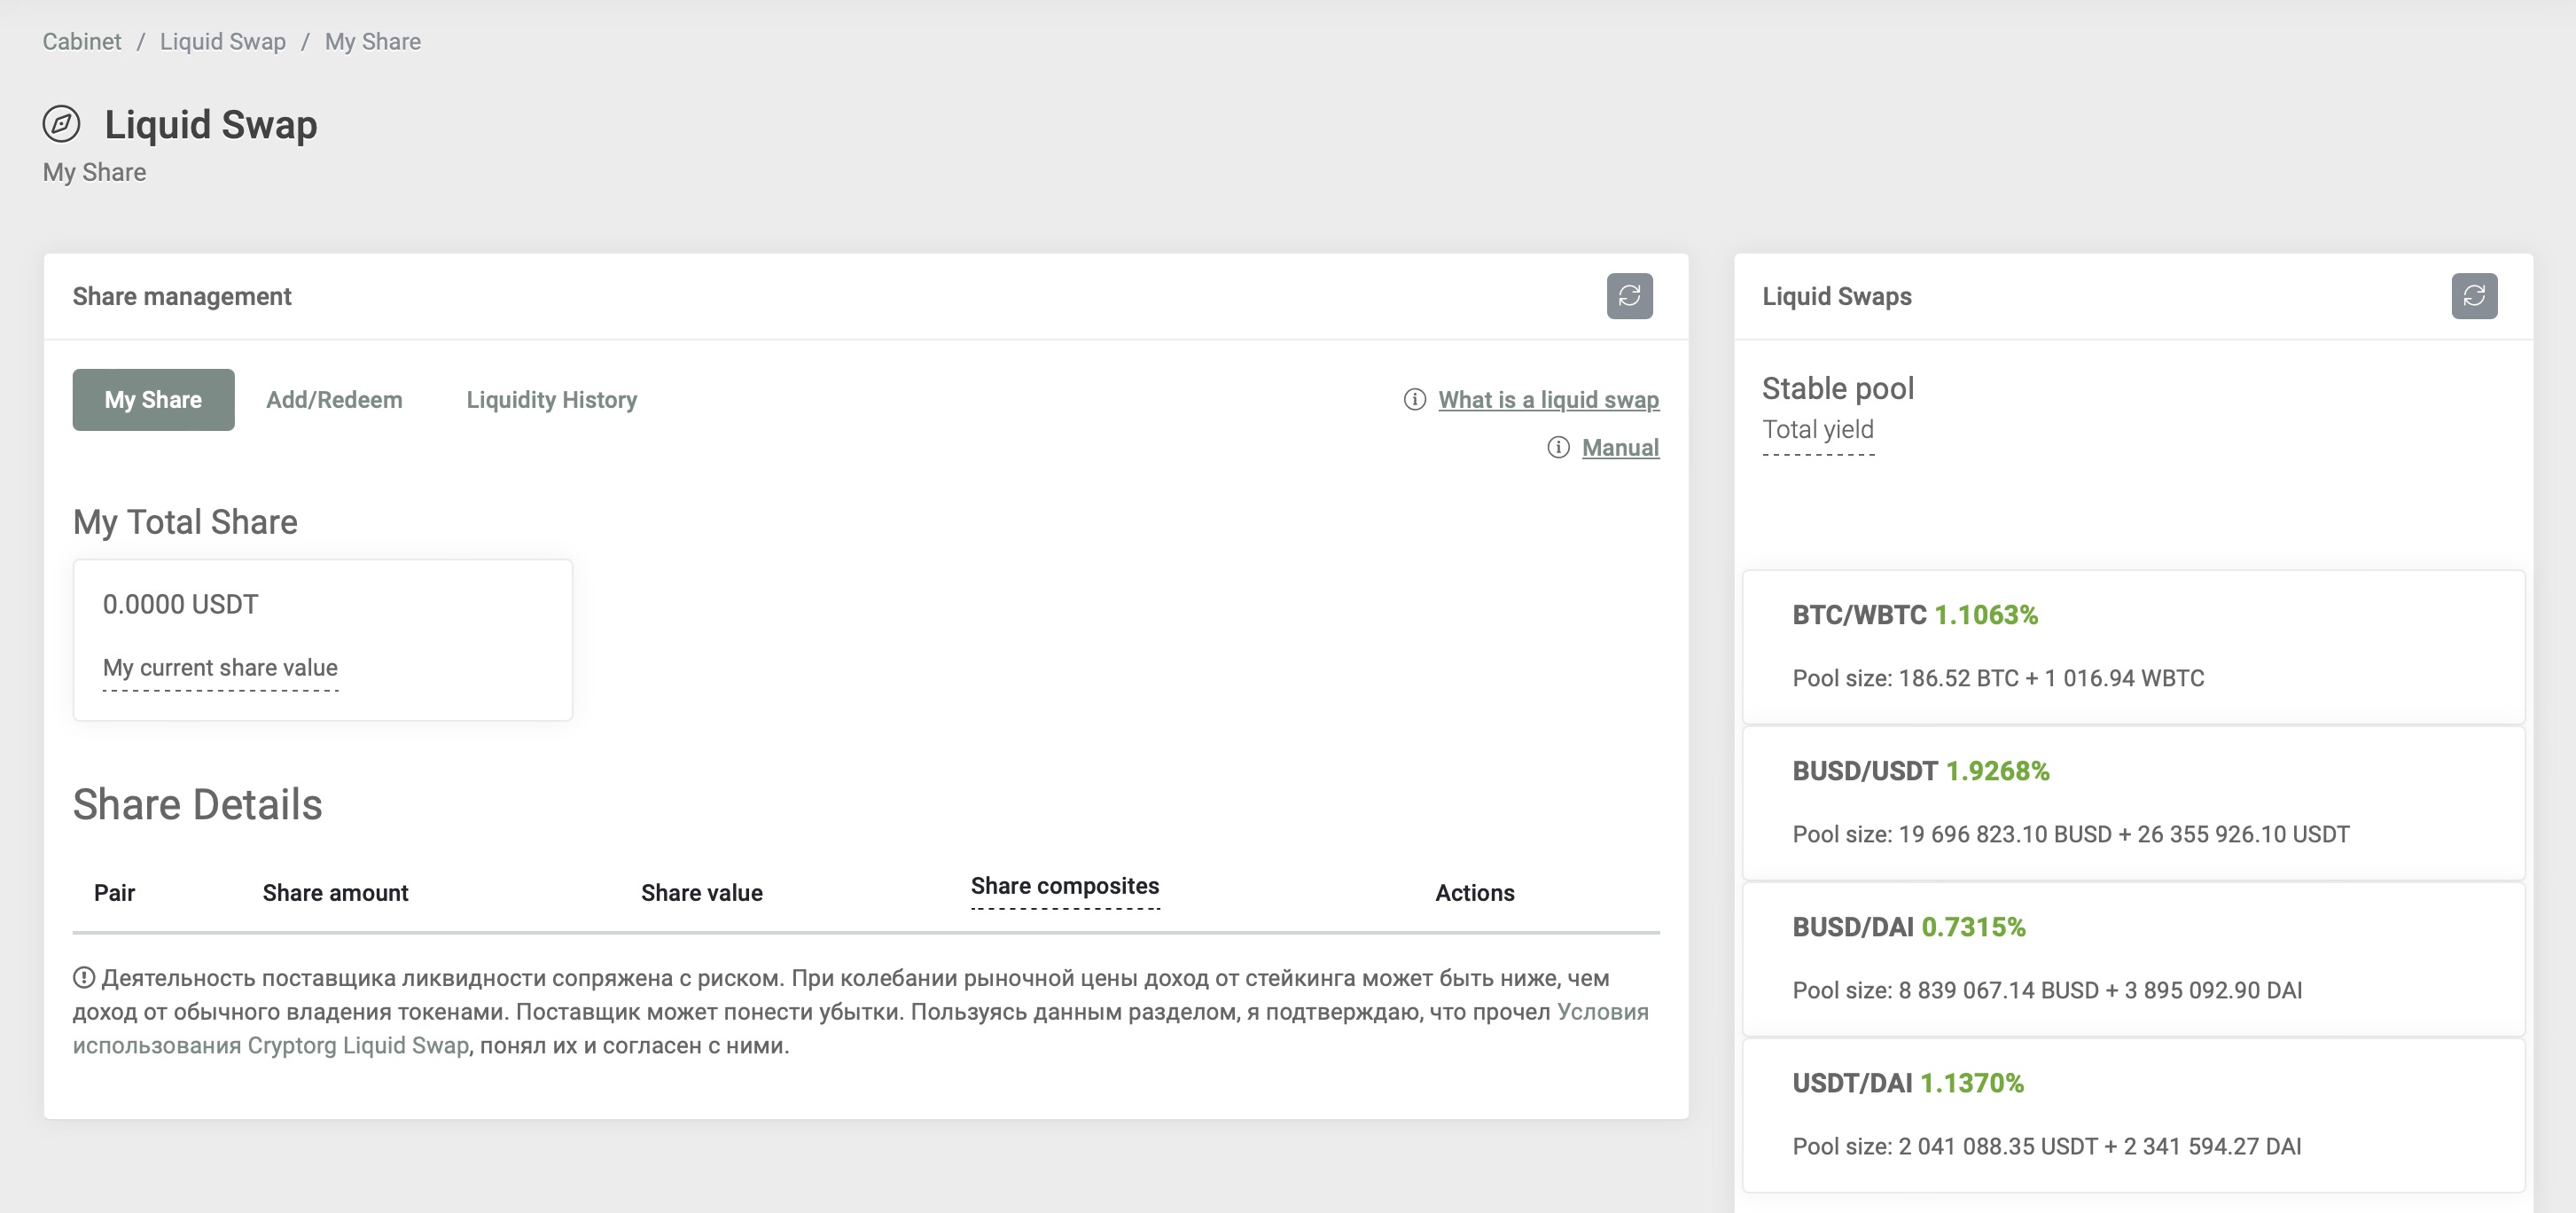Click the Share Details heading
Viewport: 2576px width, 1213px height.
tap(197, 804)
